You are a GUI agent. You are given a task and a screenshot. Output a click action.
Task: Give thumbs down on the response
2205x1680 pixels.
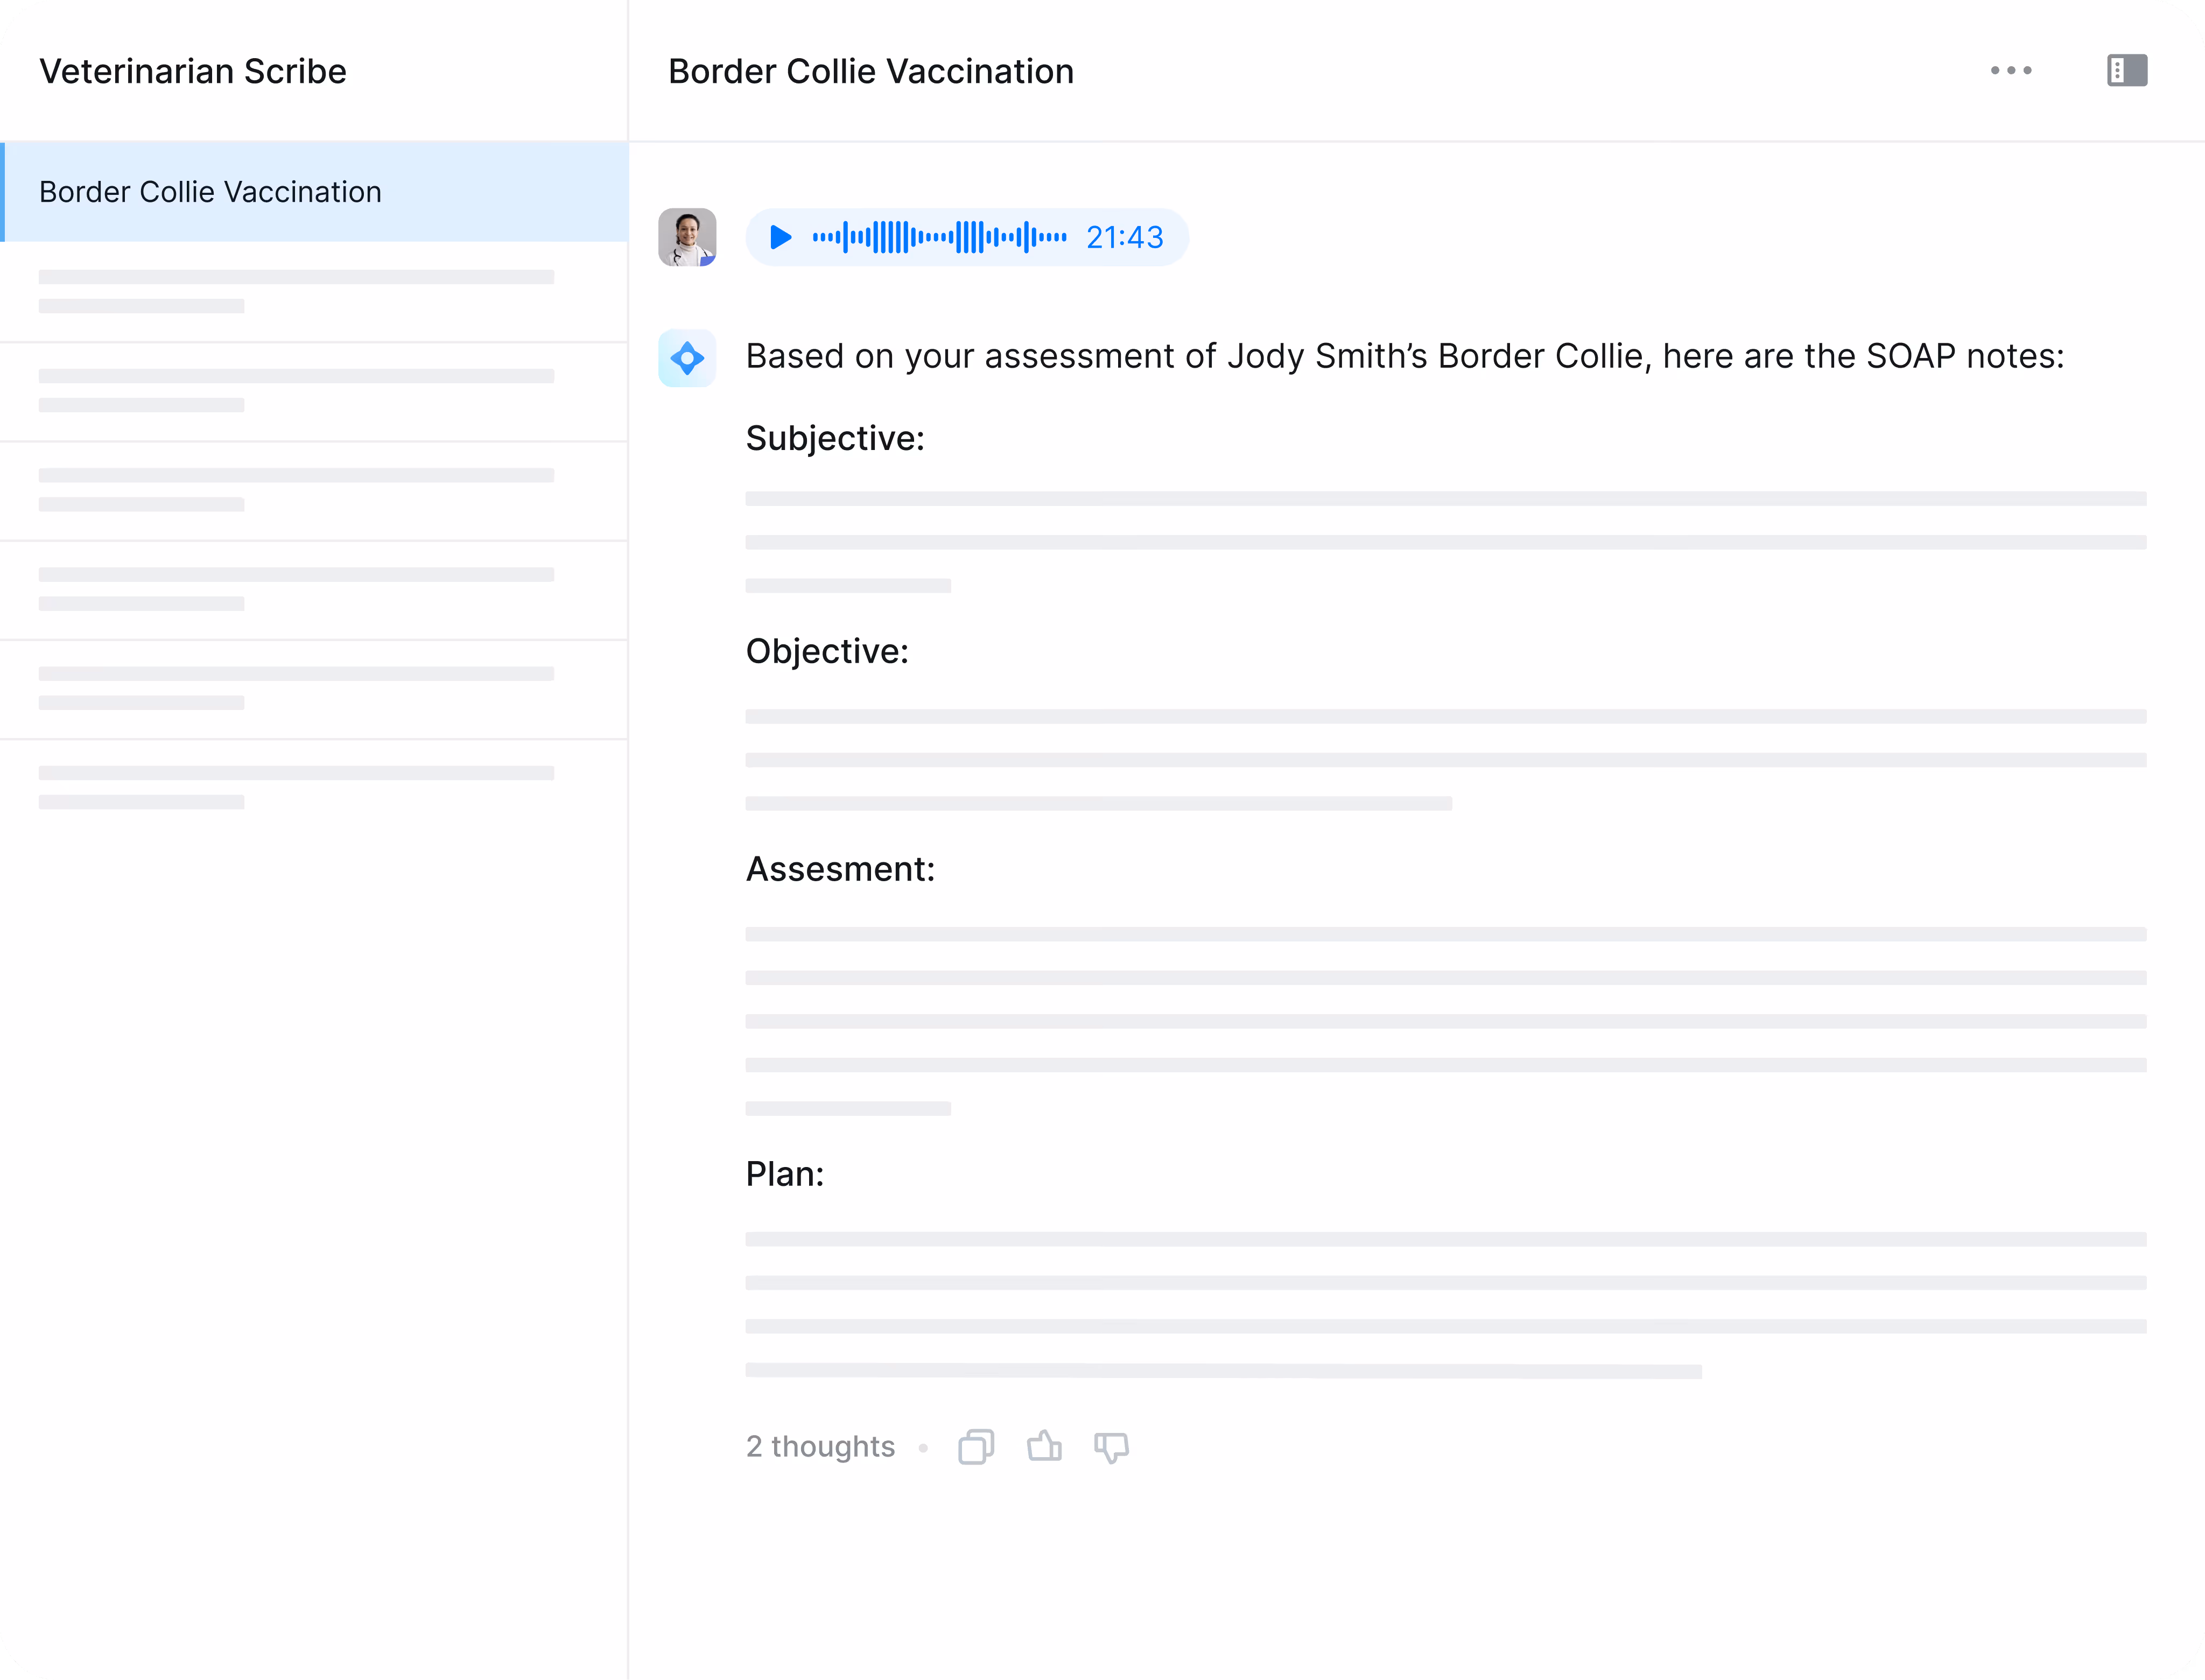click(1111, 1447)
